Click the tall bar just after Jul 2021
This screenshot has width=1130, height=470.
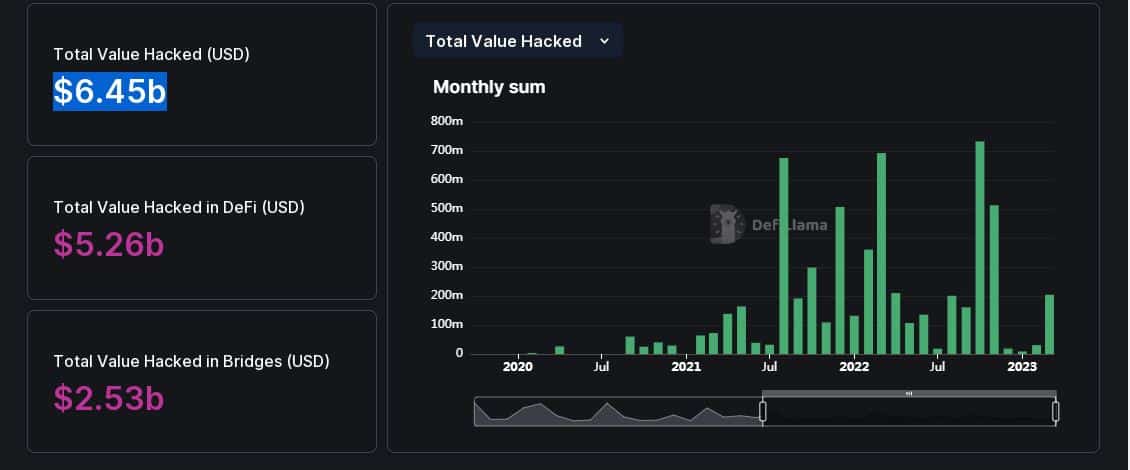[x=783, y=256]
